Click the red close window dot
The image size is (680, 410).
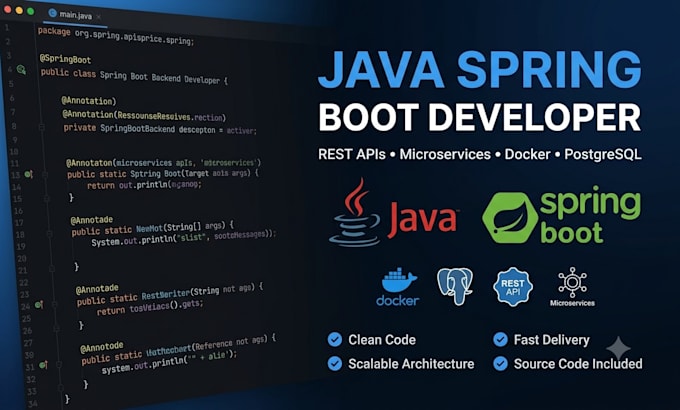point(7,9)
